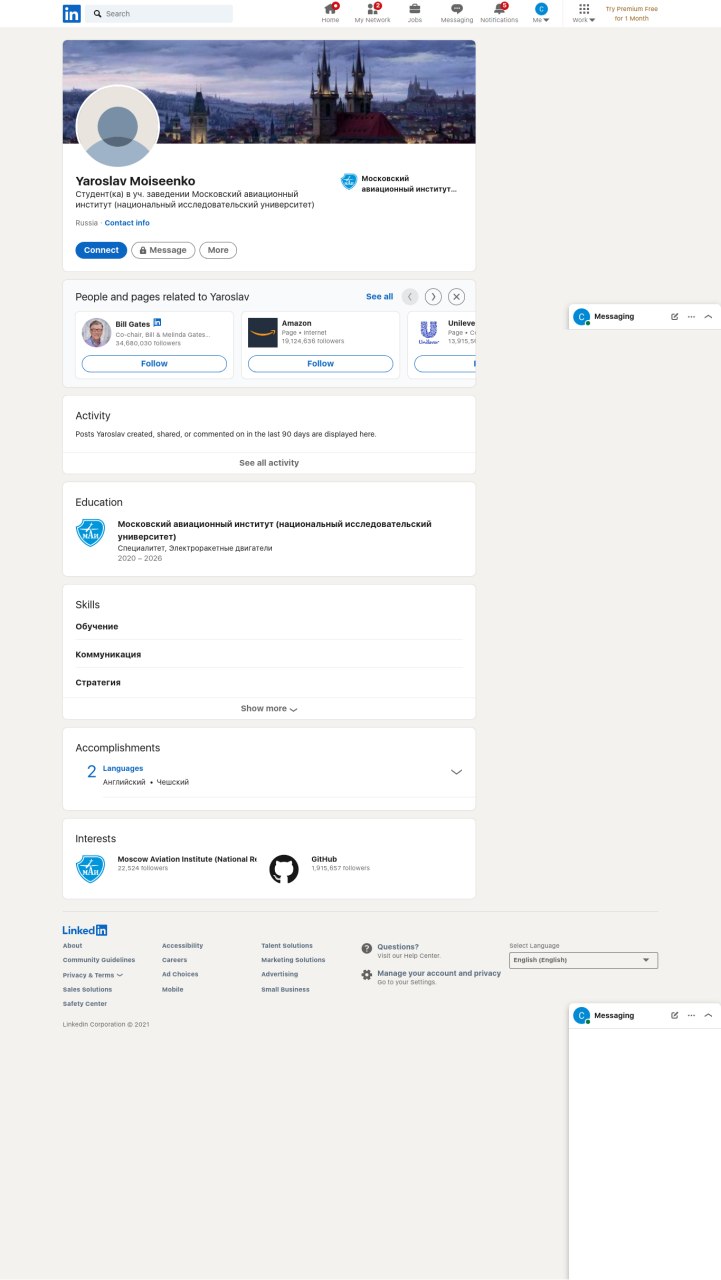Select the Коммуникация skill

tap(108, 654)
